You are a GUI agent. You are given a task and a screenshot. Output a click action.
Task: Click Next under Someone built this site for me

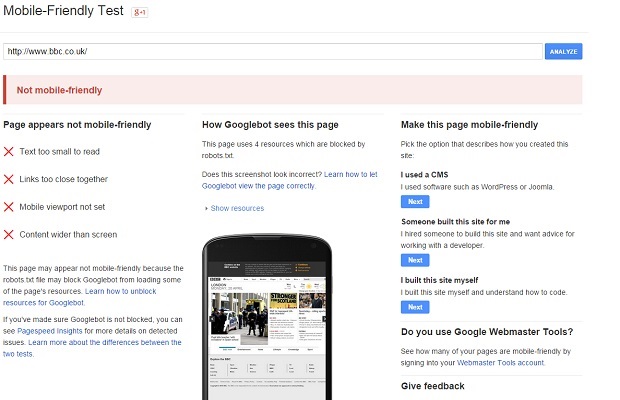(x=415, y=260)
